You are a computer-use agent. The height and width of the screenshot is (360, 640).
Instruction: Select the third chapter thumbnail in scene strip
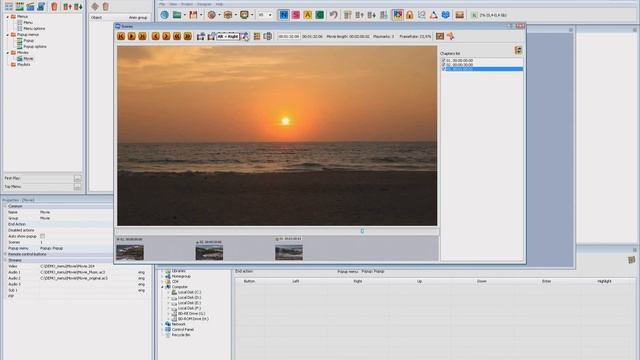pos(289,252)
